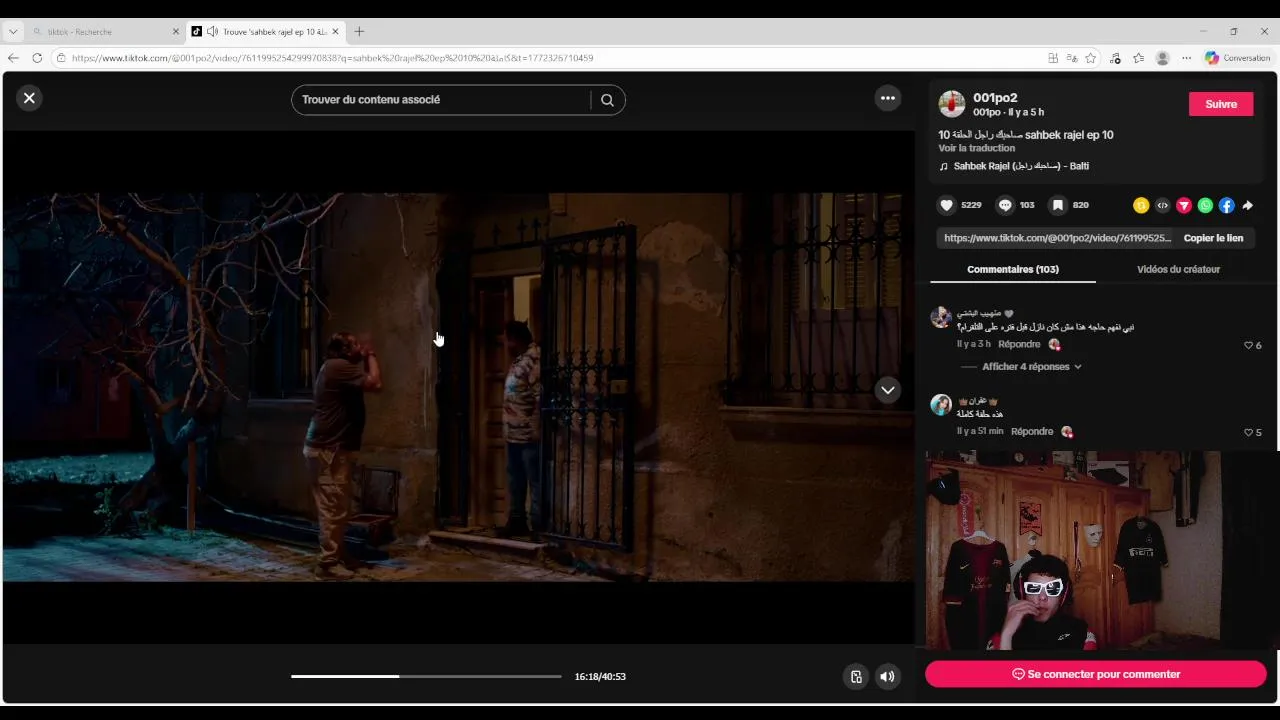Open the three-dots more options on video
1280x720 pixels.
click(887, 98)
